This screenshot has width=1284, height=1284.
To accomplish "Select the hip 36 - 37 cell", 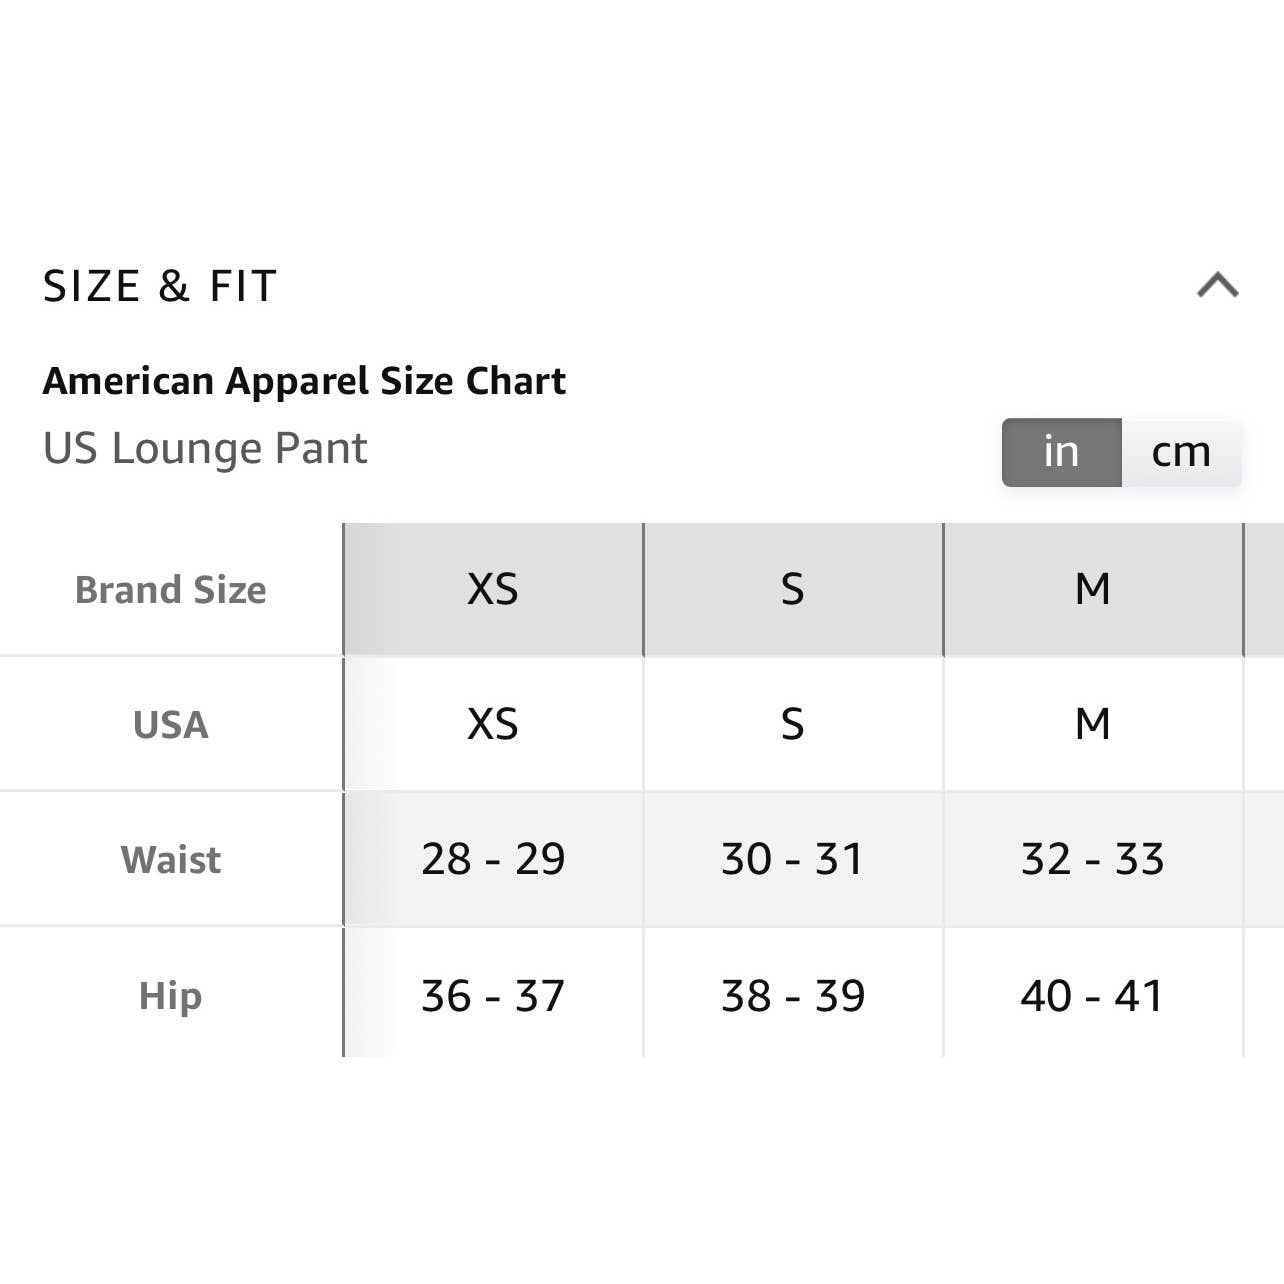I will click(493, 995).
